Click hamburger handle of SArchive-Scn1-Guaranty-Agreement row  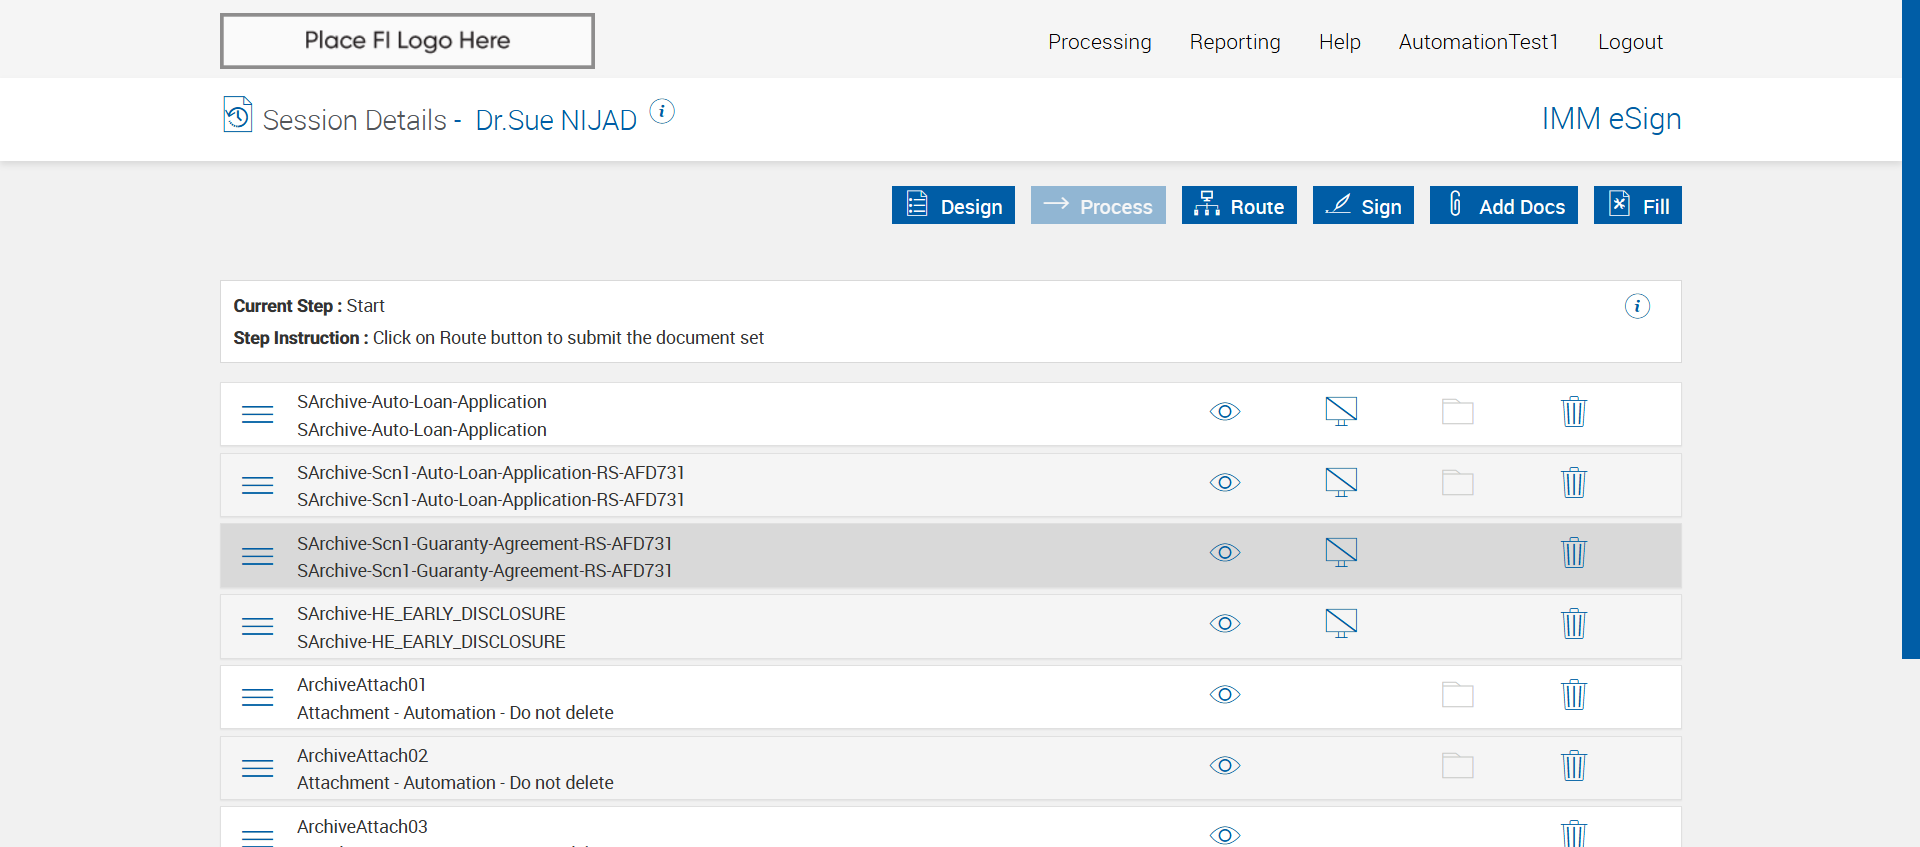258,556
